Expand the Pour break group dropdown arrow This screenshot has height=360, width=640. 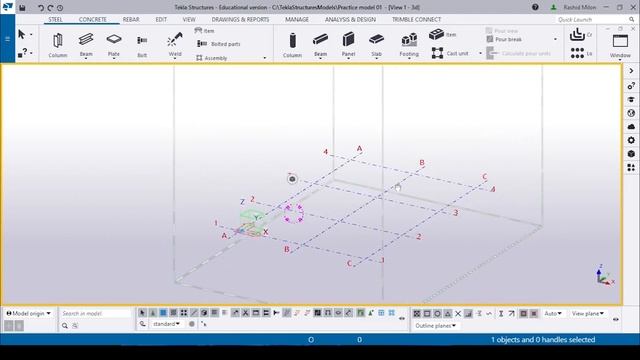coord(555,39)
